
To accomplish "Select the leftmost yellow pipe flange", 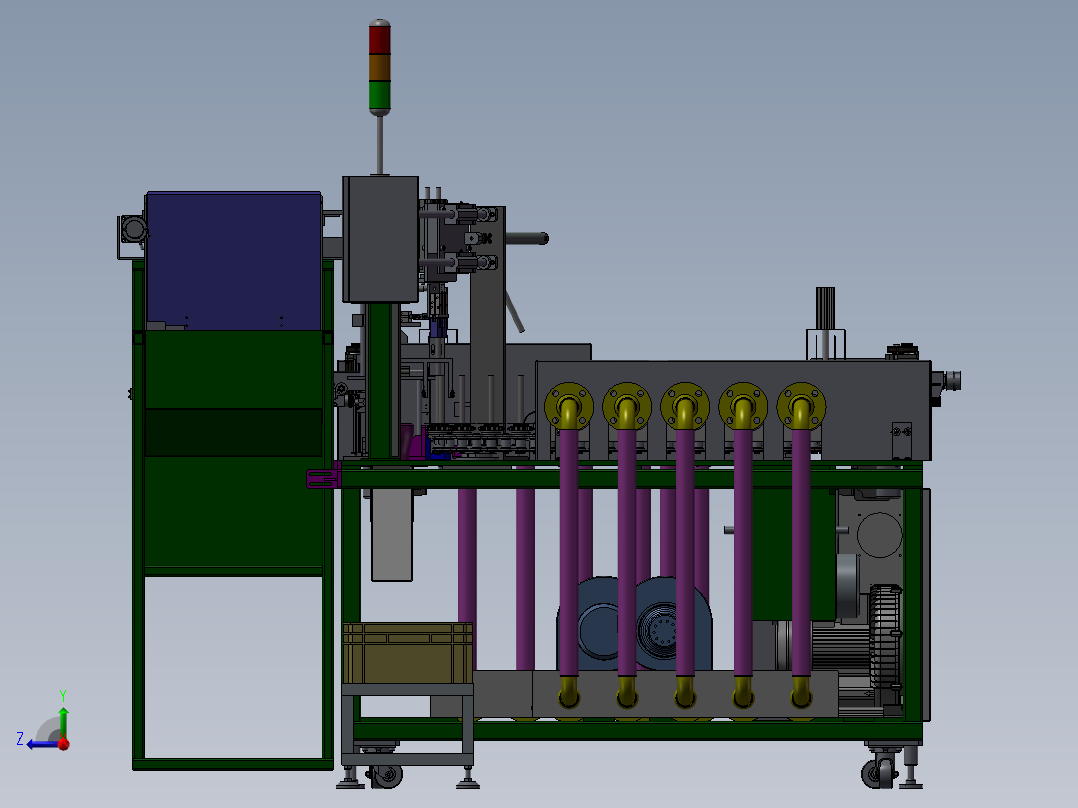I will pos(569,406).
